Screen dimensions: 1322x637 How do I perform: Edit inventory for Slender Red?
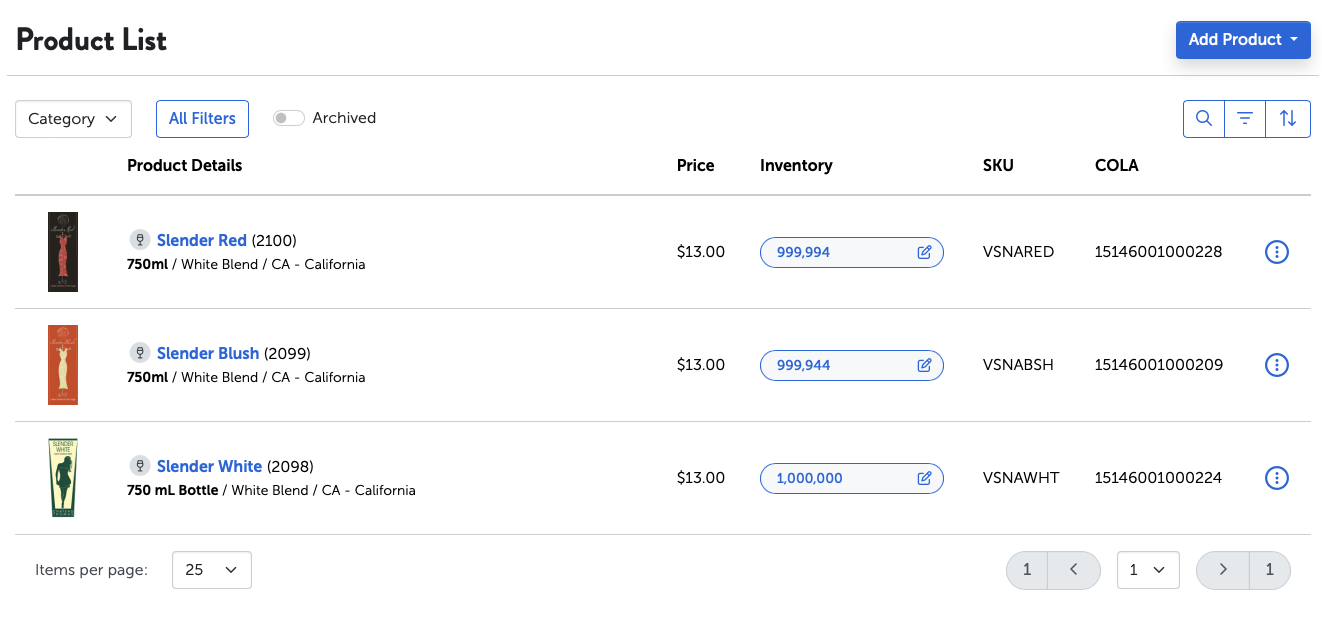coord(924,252)
